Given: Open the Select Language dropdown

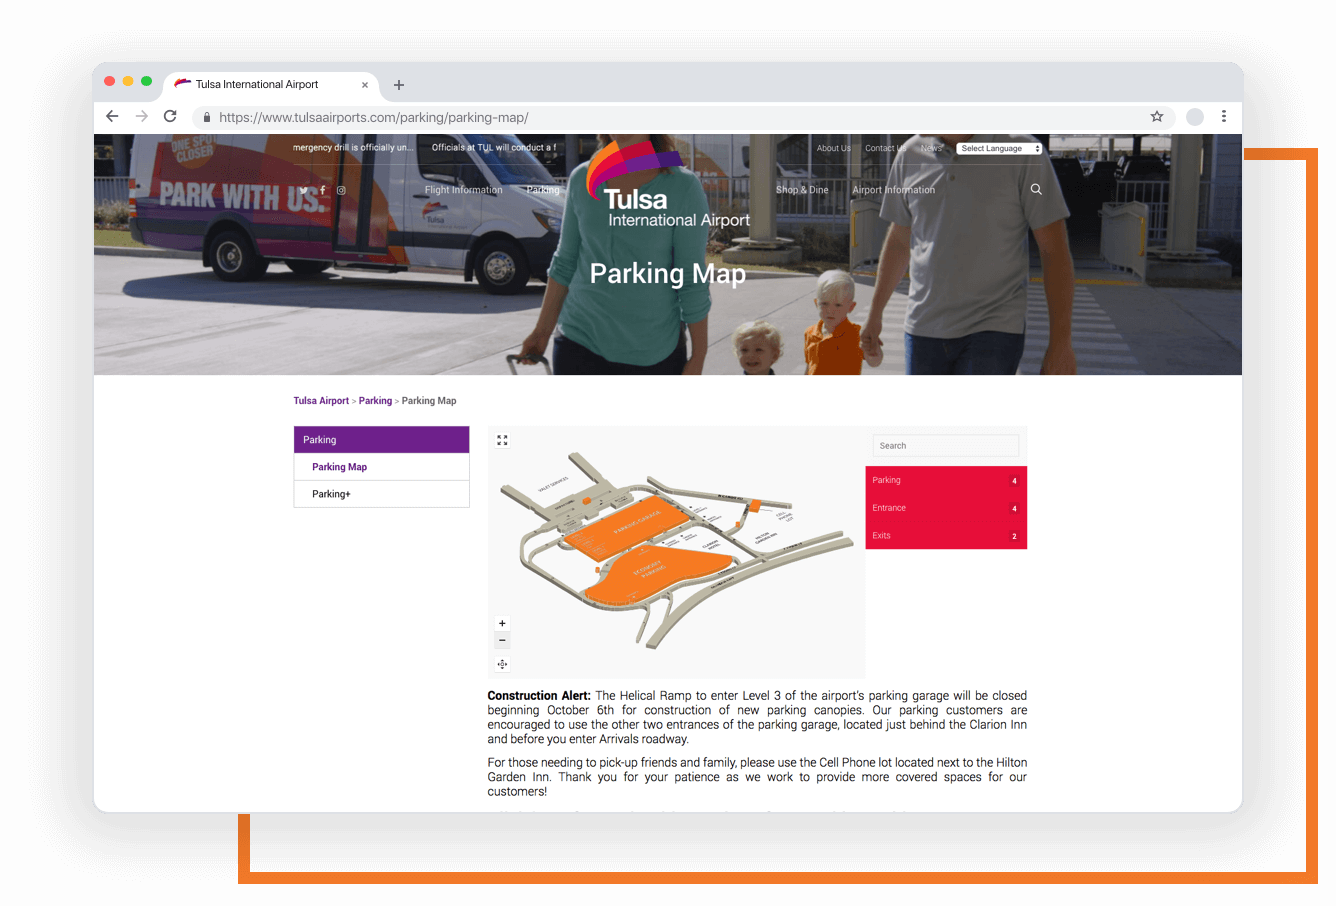Looking at the screenshot, I should point(999,148).
